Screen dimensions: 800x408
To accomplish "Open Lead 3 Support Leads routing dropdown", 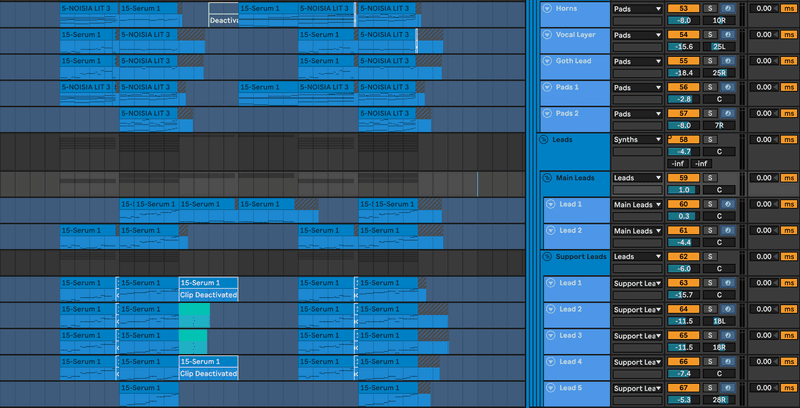I will 637,336.
